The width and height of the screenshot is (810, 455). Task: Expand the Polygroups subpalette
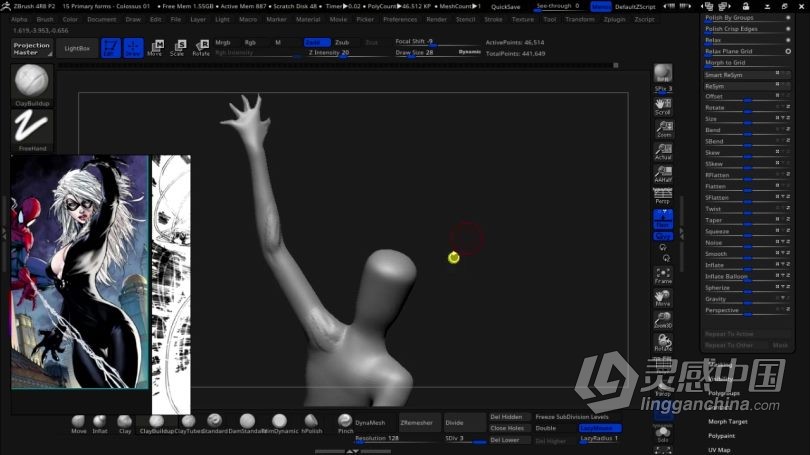724,393
